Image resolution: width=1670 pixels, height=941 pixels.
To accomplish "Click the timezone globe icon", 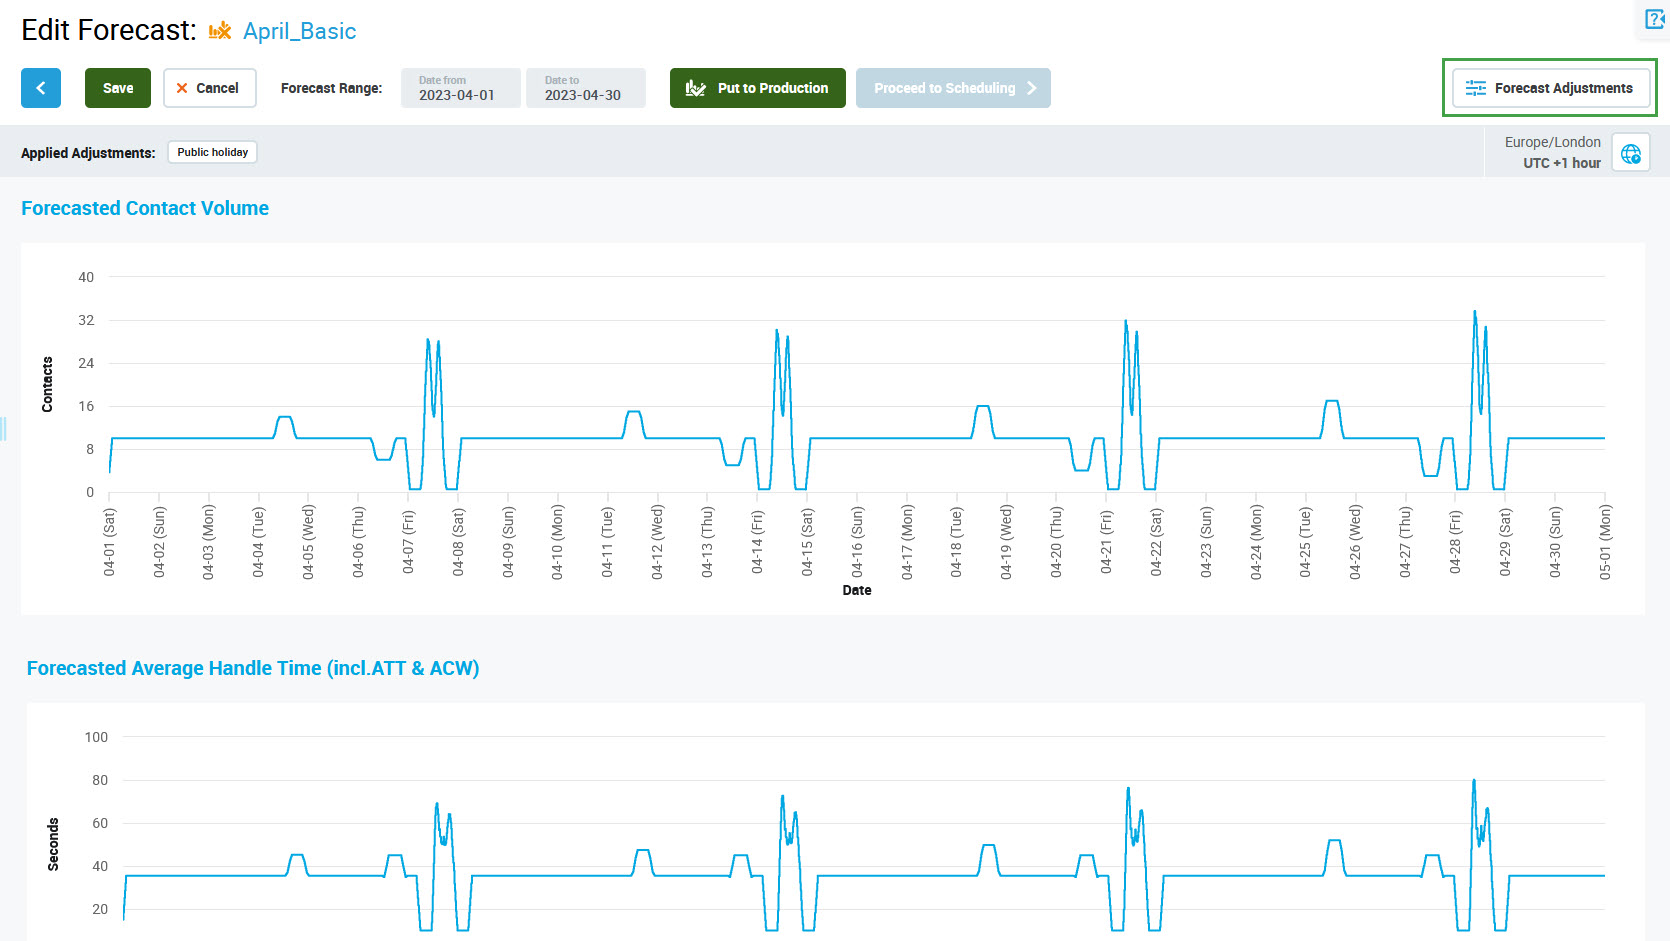I will coord(1631,153).
